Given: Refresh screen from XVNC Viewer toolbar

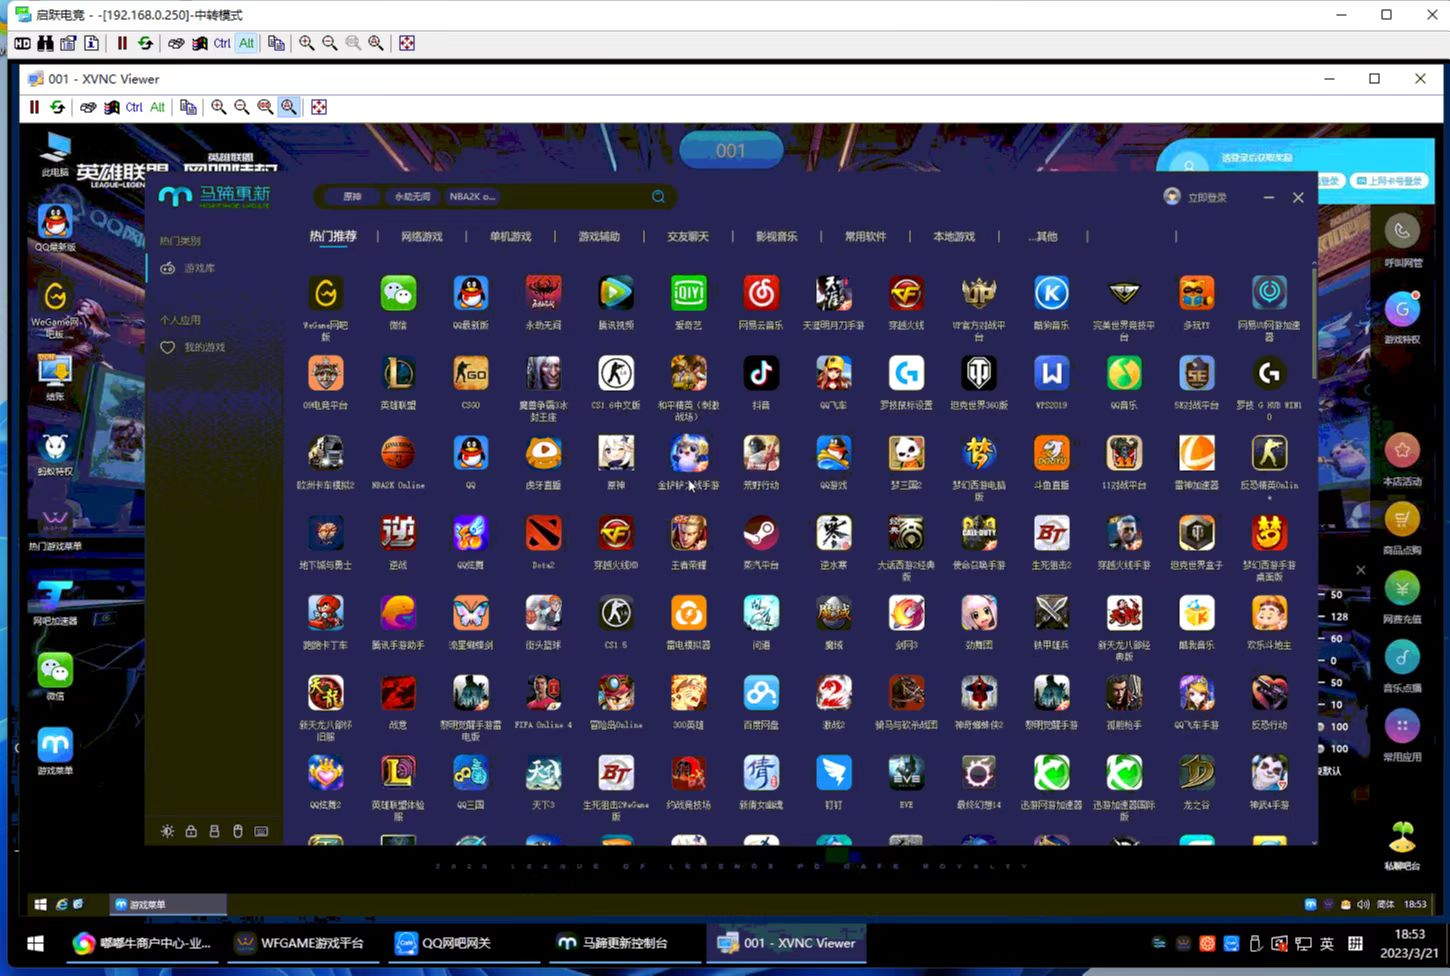Looking at the screenshot, I should [57, 107].
